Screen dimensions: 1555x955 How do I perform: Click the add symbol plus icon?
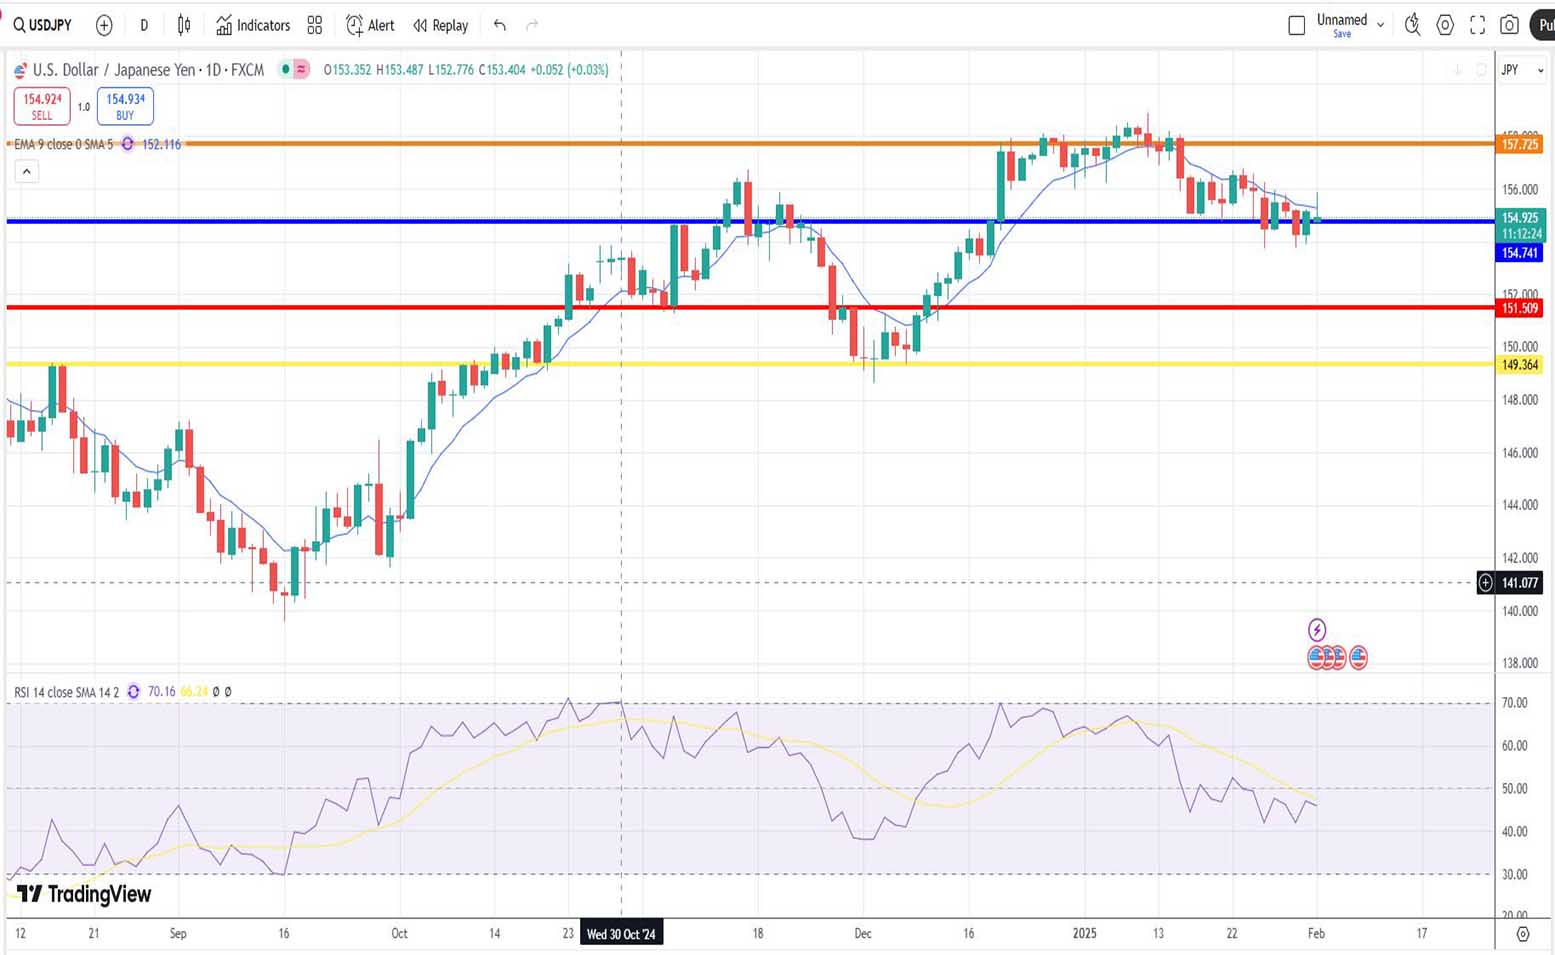tap(104, 25)
